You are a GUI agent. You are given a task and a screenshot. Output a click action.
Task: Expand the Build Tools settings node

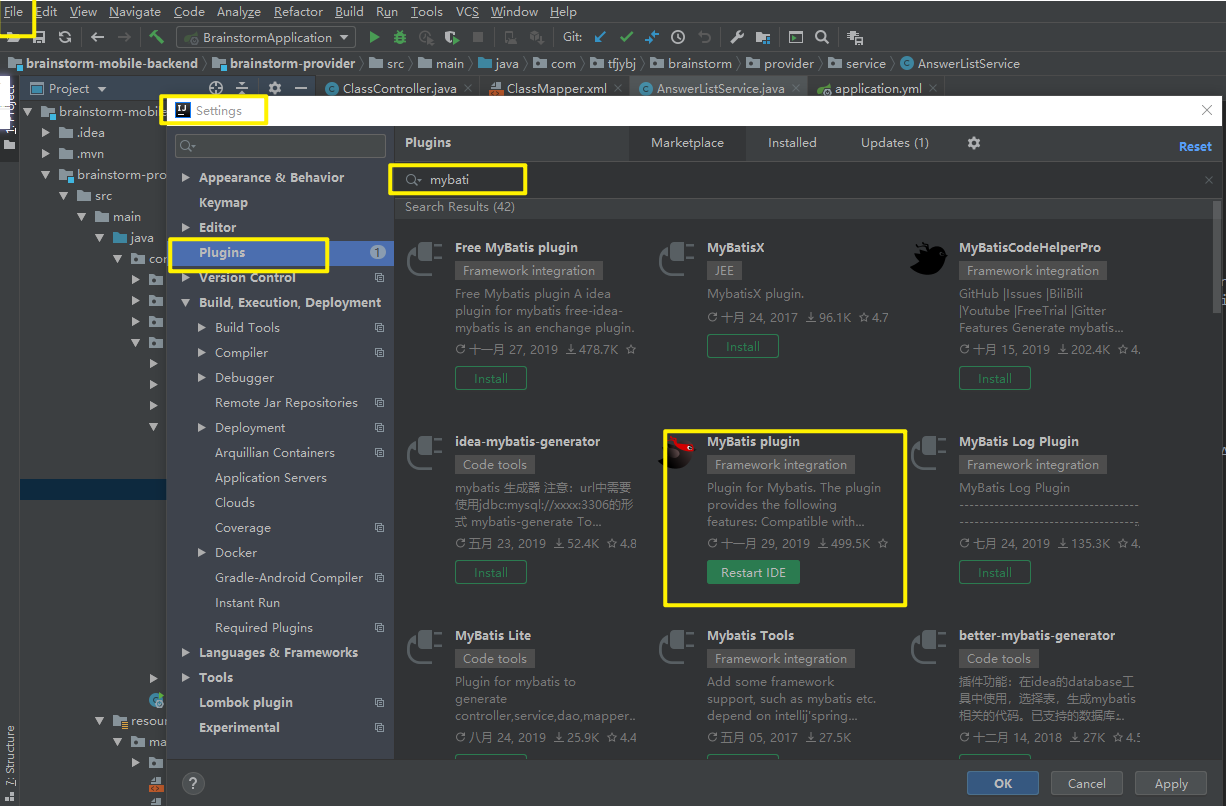pyautogui.click(x=203, y=327)
